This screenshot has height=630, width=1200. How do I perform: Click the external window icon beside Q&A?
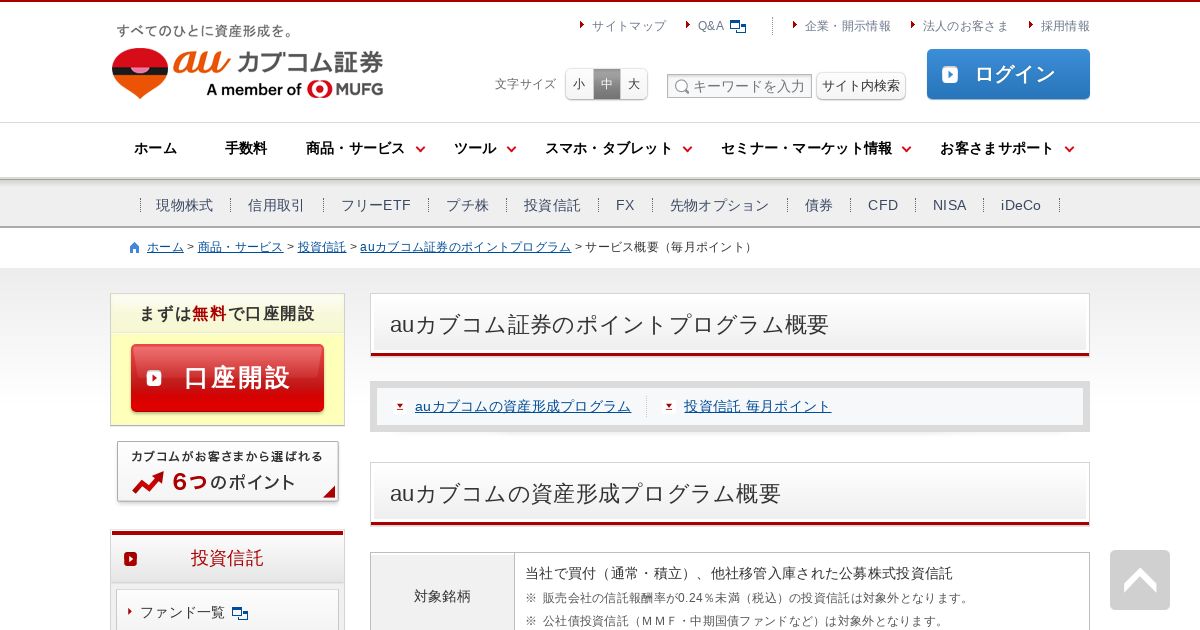point(738,27)
